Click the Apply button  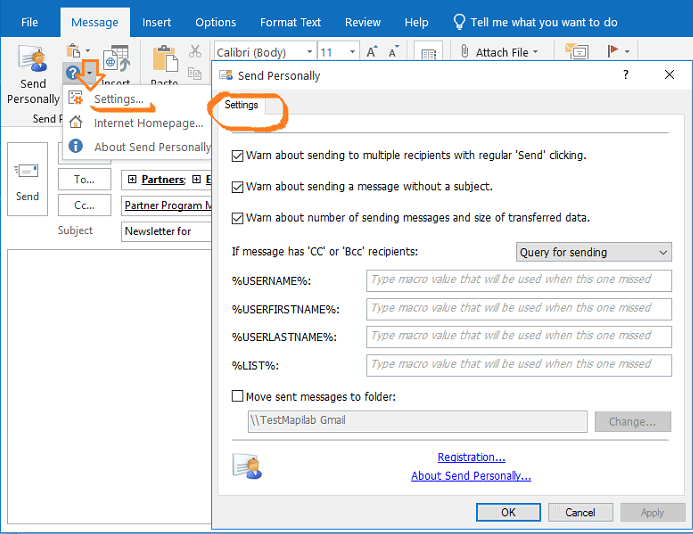[x=652, y=512]
